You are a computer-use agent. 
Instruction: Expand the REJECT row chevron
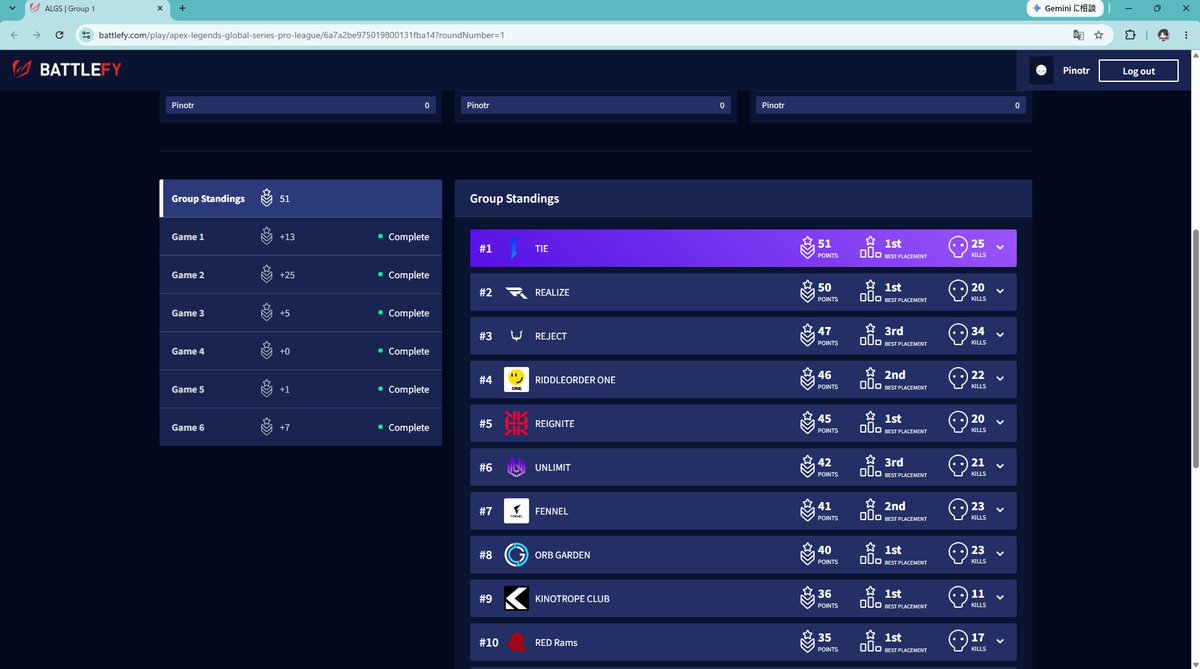pos(1000,336)
